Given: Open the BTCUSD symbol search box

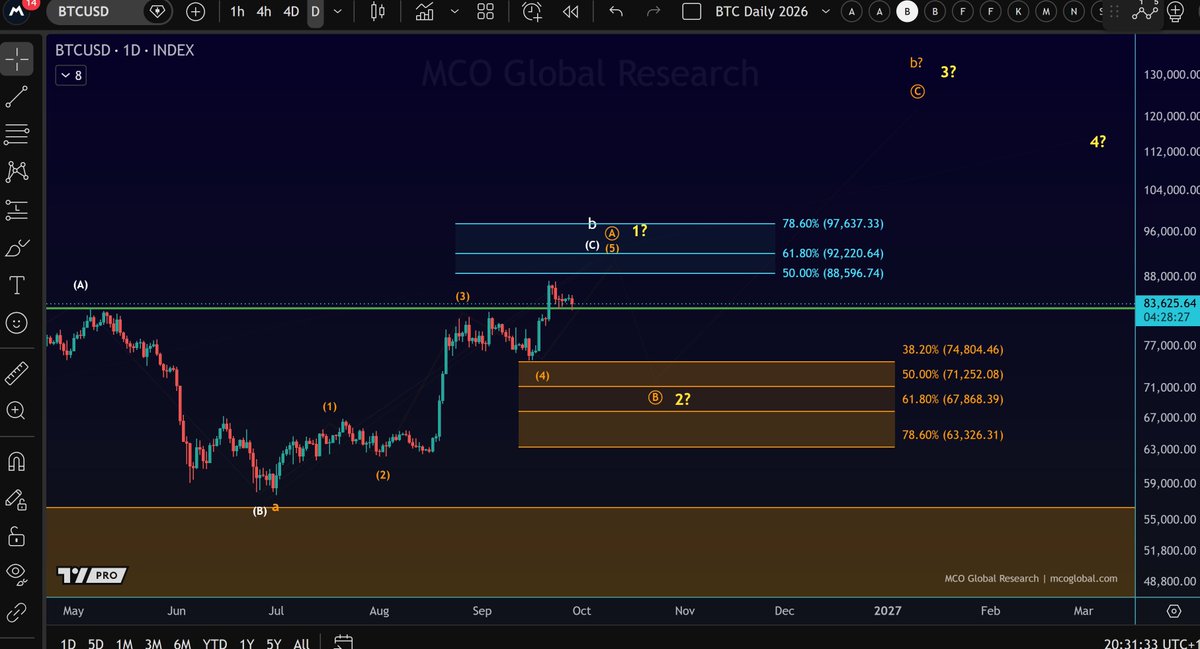Looking at the screenshot, I should 82,12.
